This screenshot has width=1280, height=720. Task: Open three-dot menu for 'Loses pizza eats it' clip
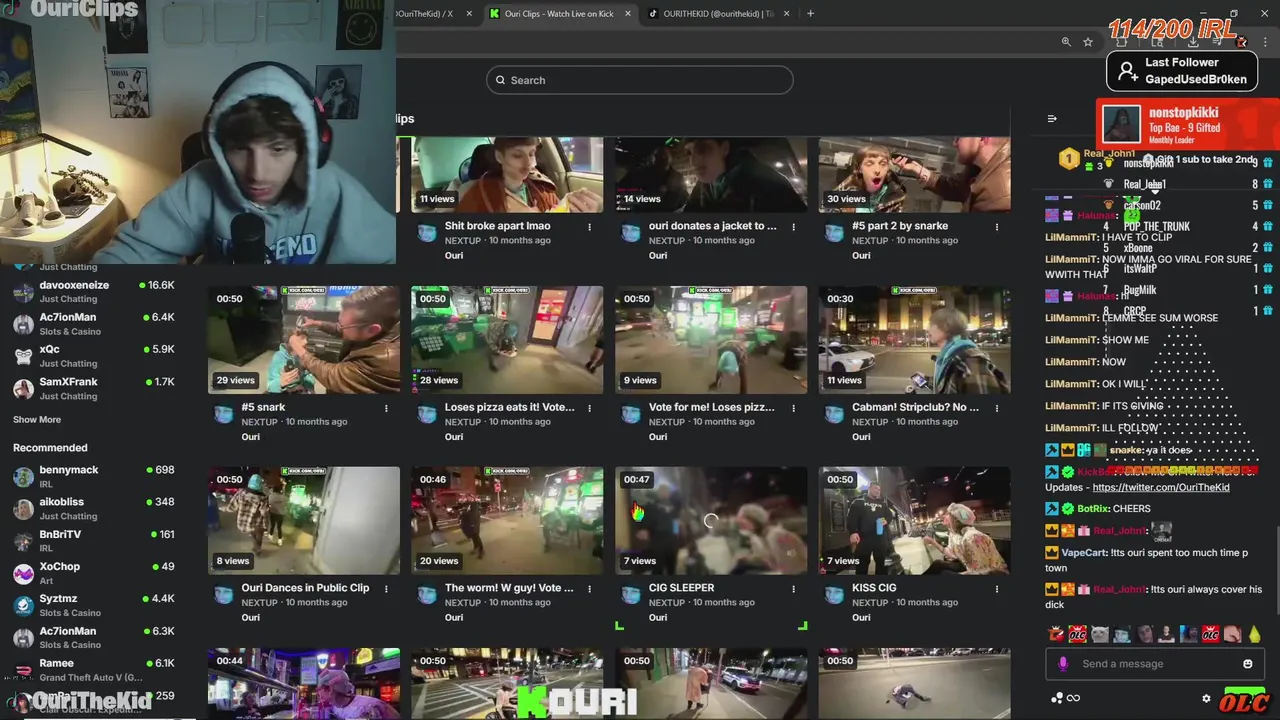pos(590,408)
